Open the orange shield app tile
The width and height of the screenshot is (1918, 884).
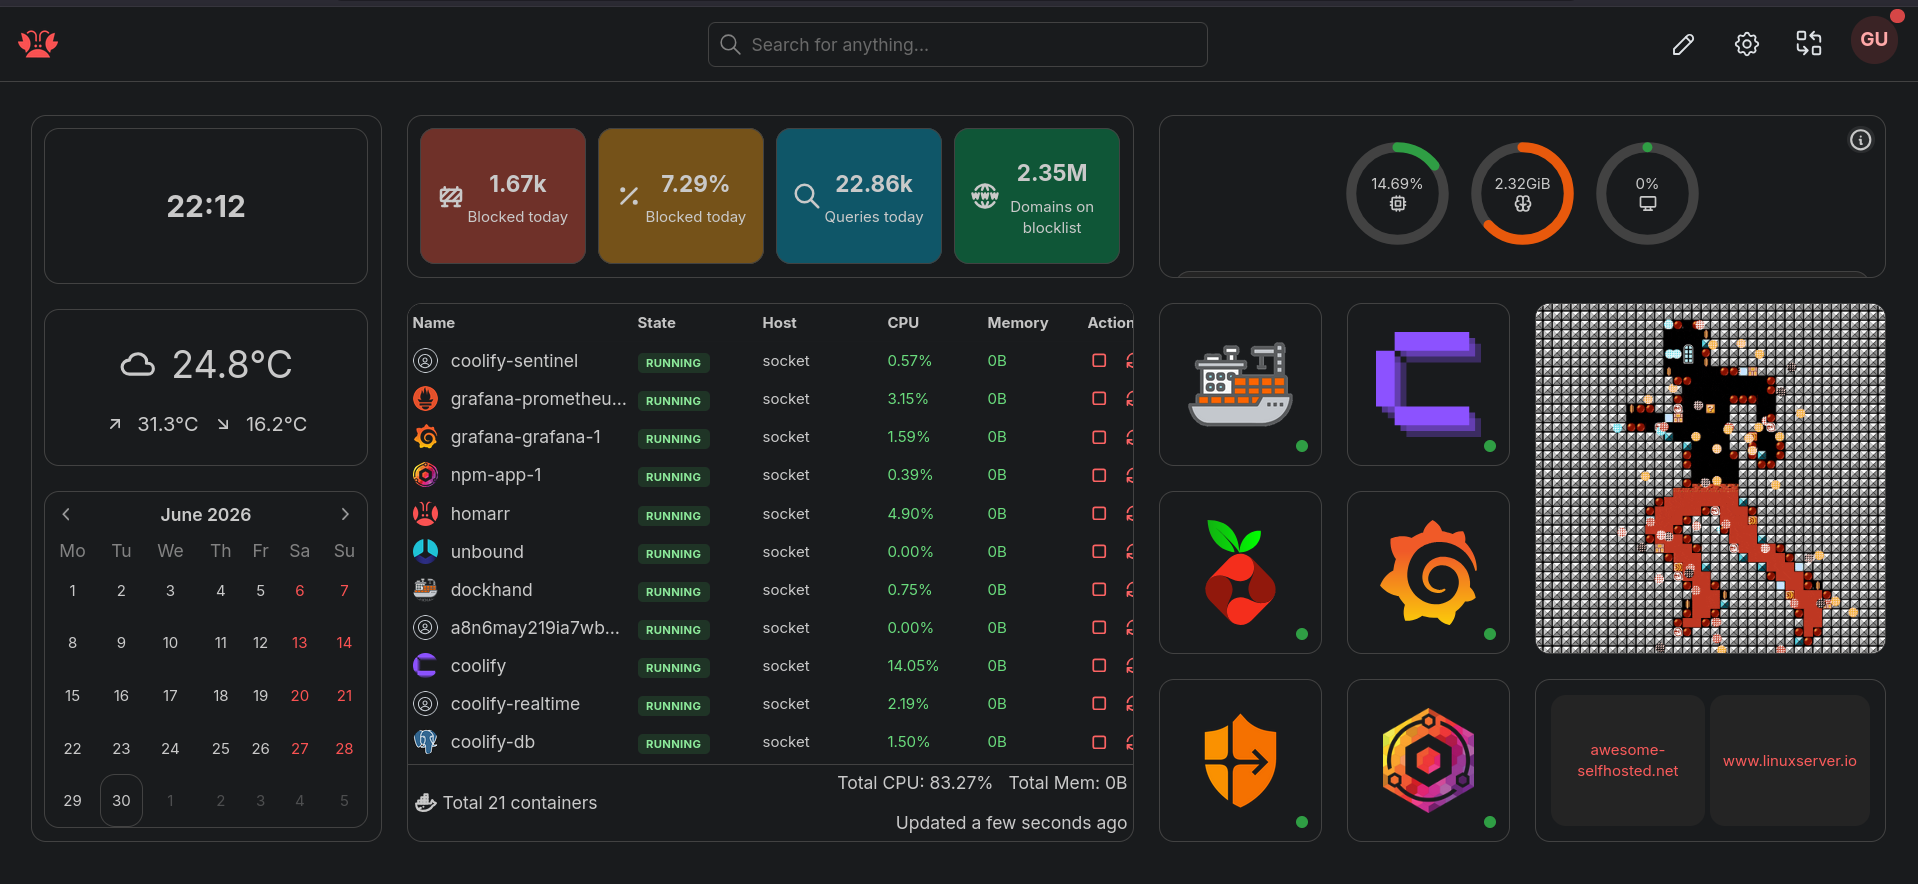click(x=1240, y=760)
